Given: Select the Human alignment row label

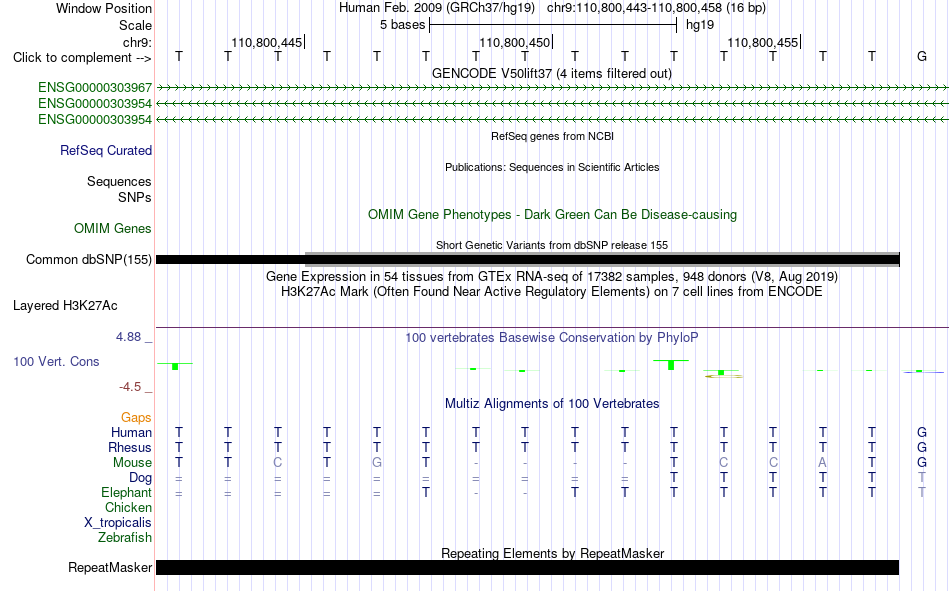Looking at the screenshot, I should [x=131, y=433].
